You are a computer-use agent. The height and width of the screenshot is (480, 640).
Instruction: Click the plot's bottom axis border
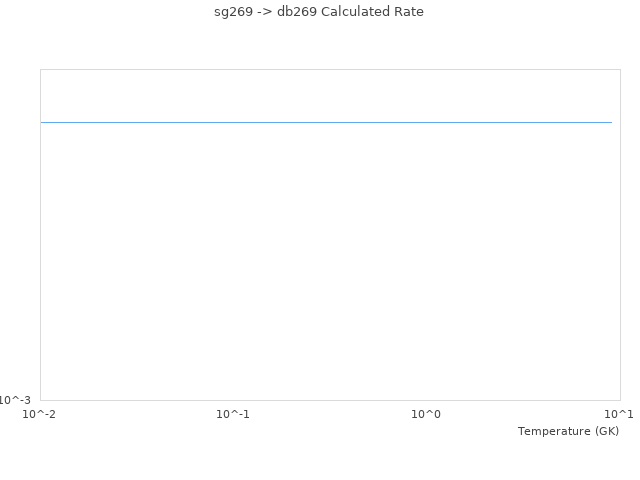coord(331,400)
